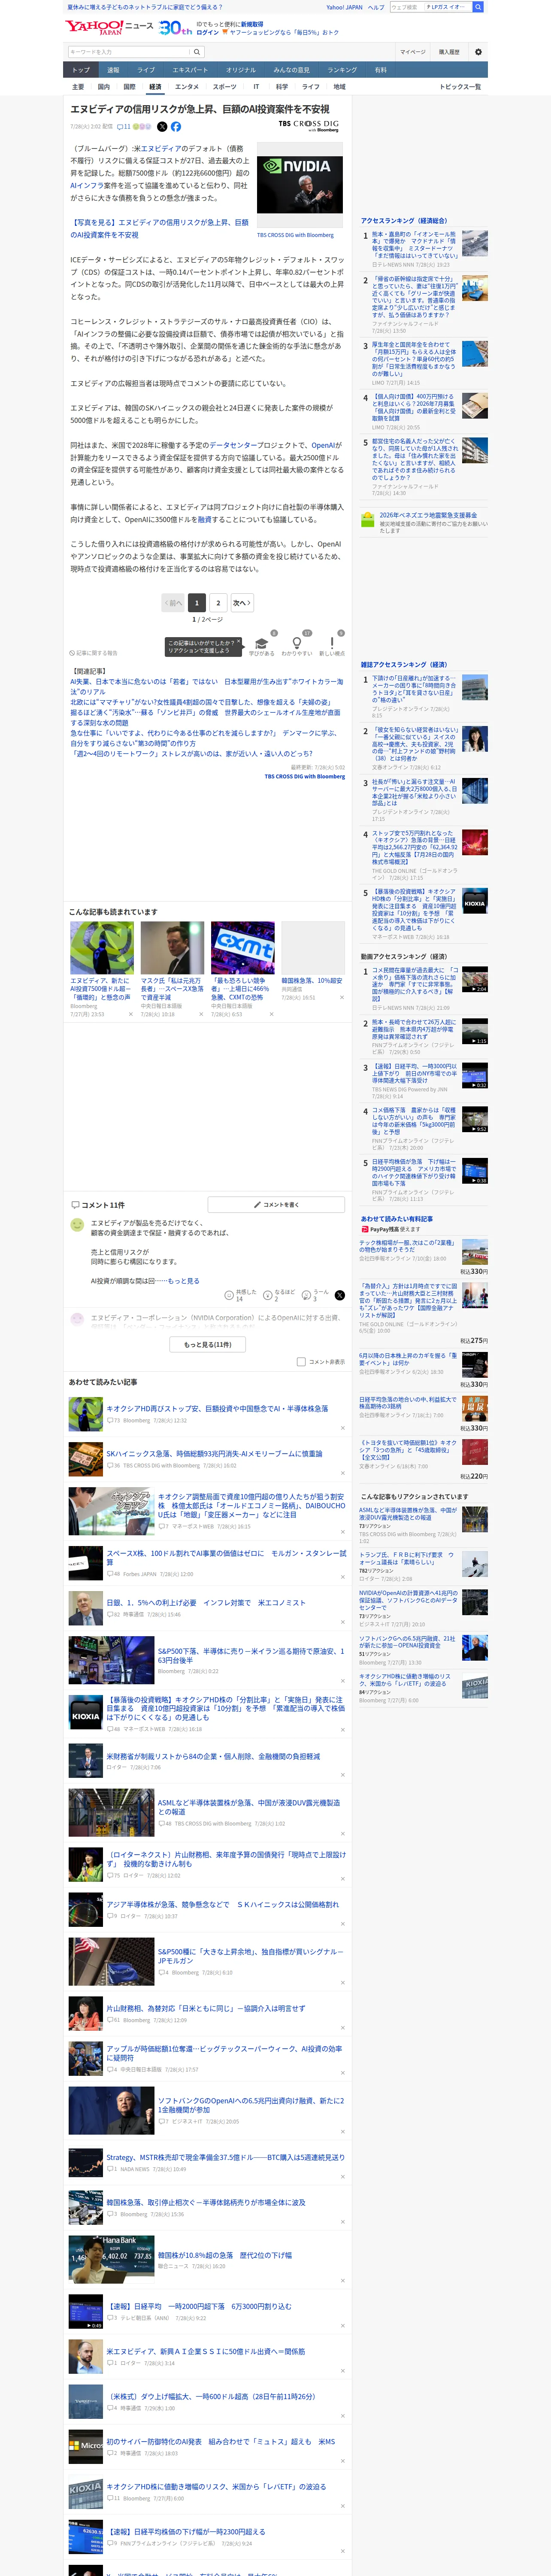This screenshot has height=2576, width=551.
Task: Switch to the ライブ tab
Action: click(x=146, y=70)
